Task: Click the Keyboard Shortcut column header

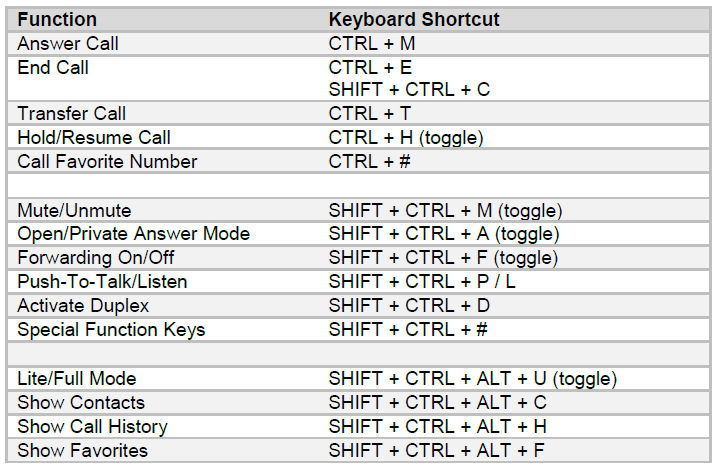Action: click(x=414, y=20)
